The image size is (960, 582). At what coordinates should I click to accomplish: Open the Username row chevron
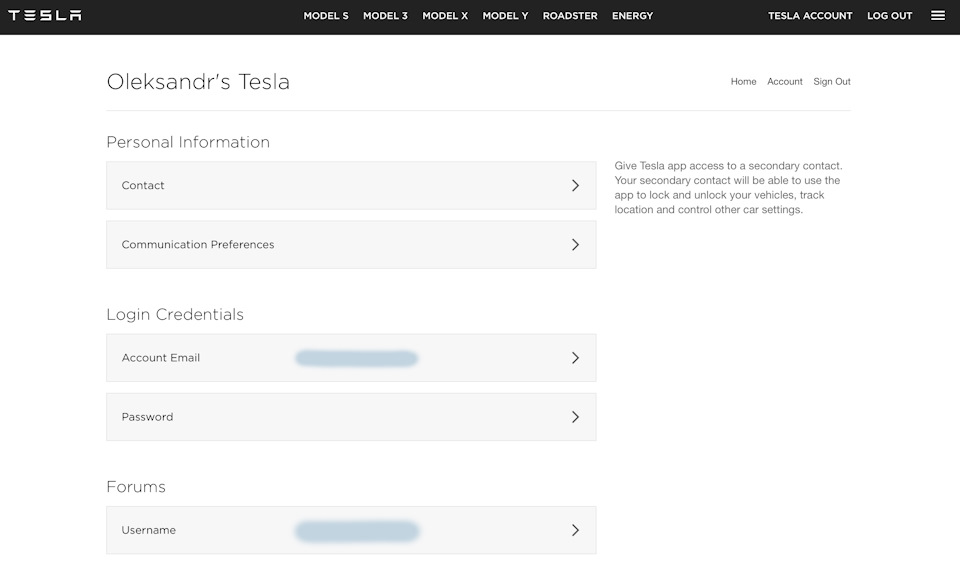point(575,530)
